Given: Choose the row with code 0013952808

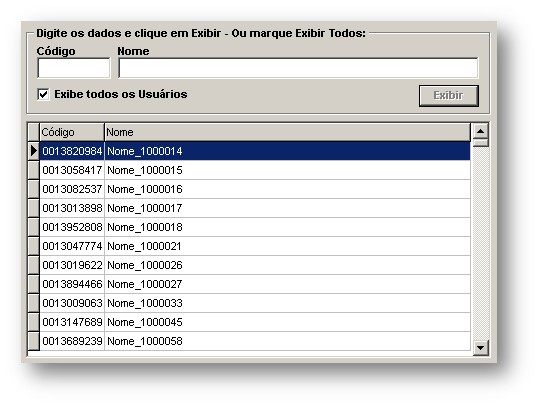Looking at the screenshot, I should (255, 227).
